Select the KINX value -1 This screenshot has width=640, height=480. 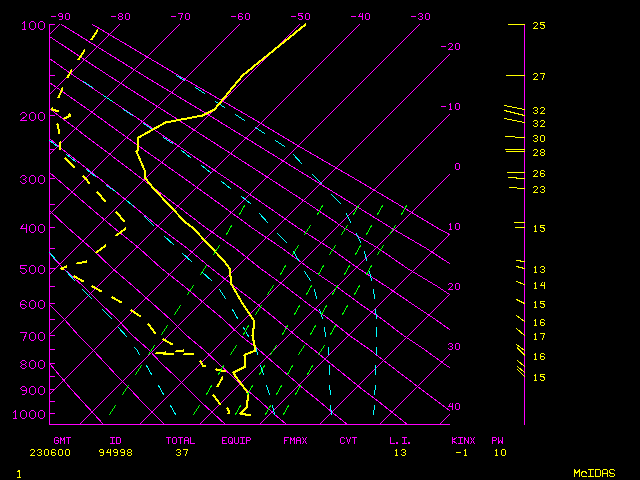(x=461, y=452)
